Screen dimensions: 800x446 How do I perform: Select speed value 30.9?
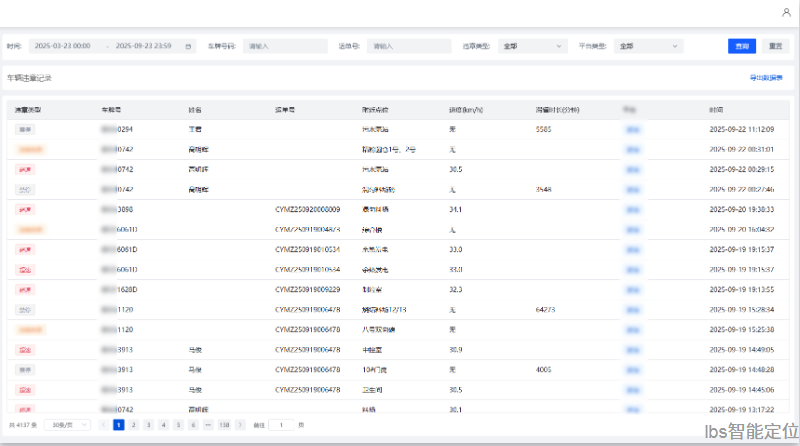(x=456, y=350)
